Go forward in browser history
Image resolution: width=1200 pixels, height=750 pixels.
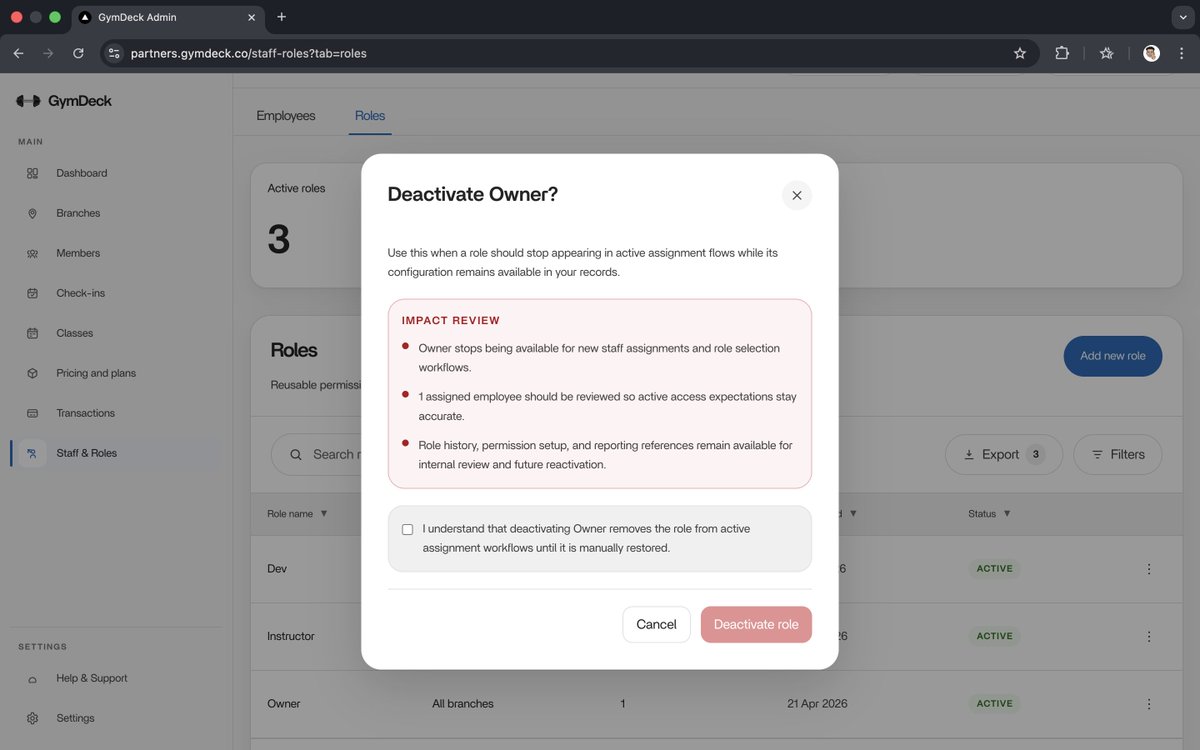coord(48,53)
